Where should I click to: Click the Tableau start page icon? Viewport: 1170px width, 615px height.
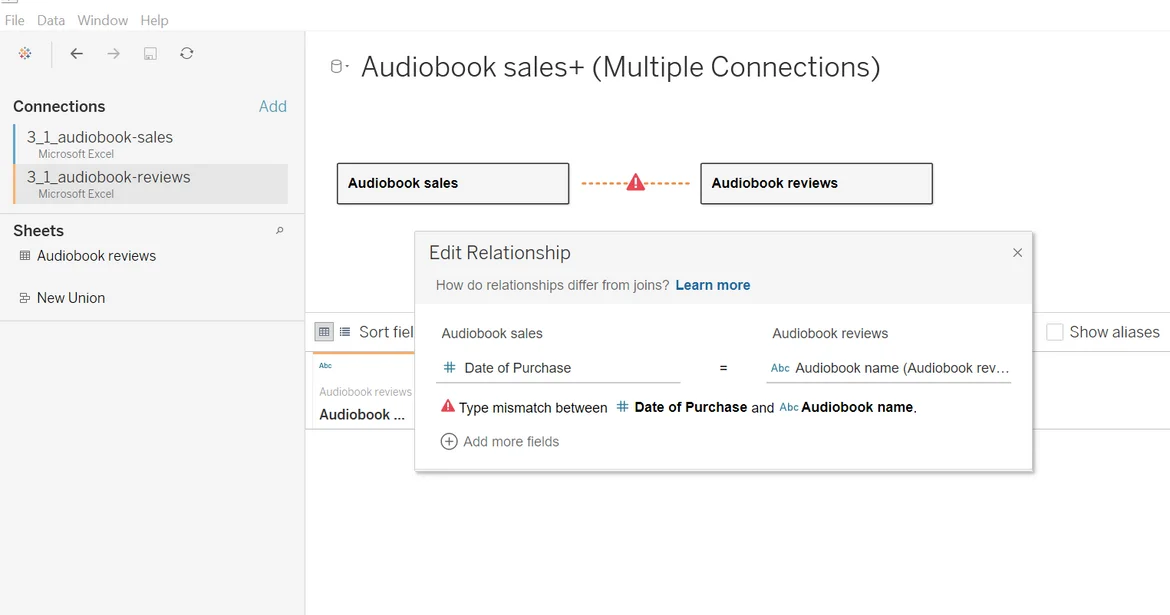(25, 54)
